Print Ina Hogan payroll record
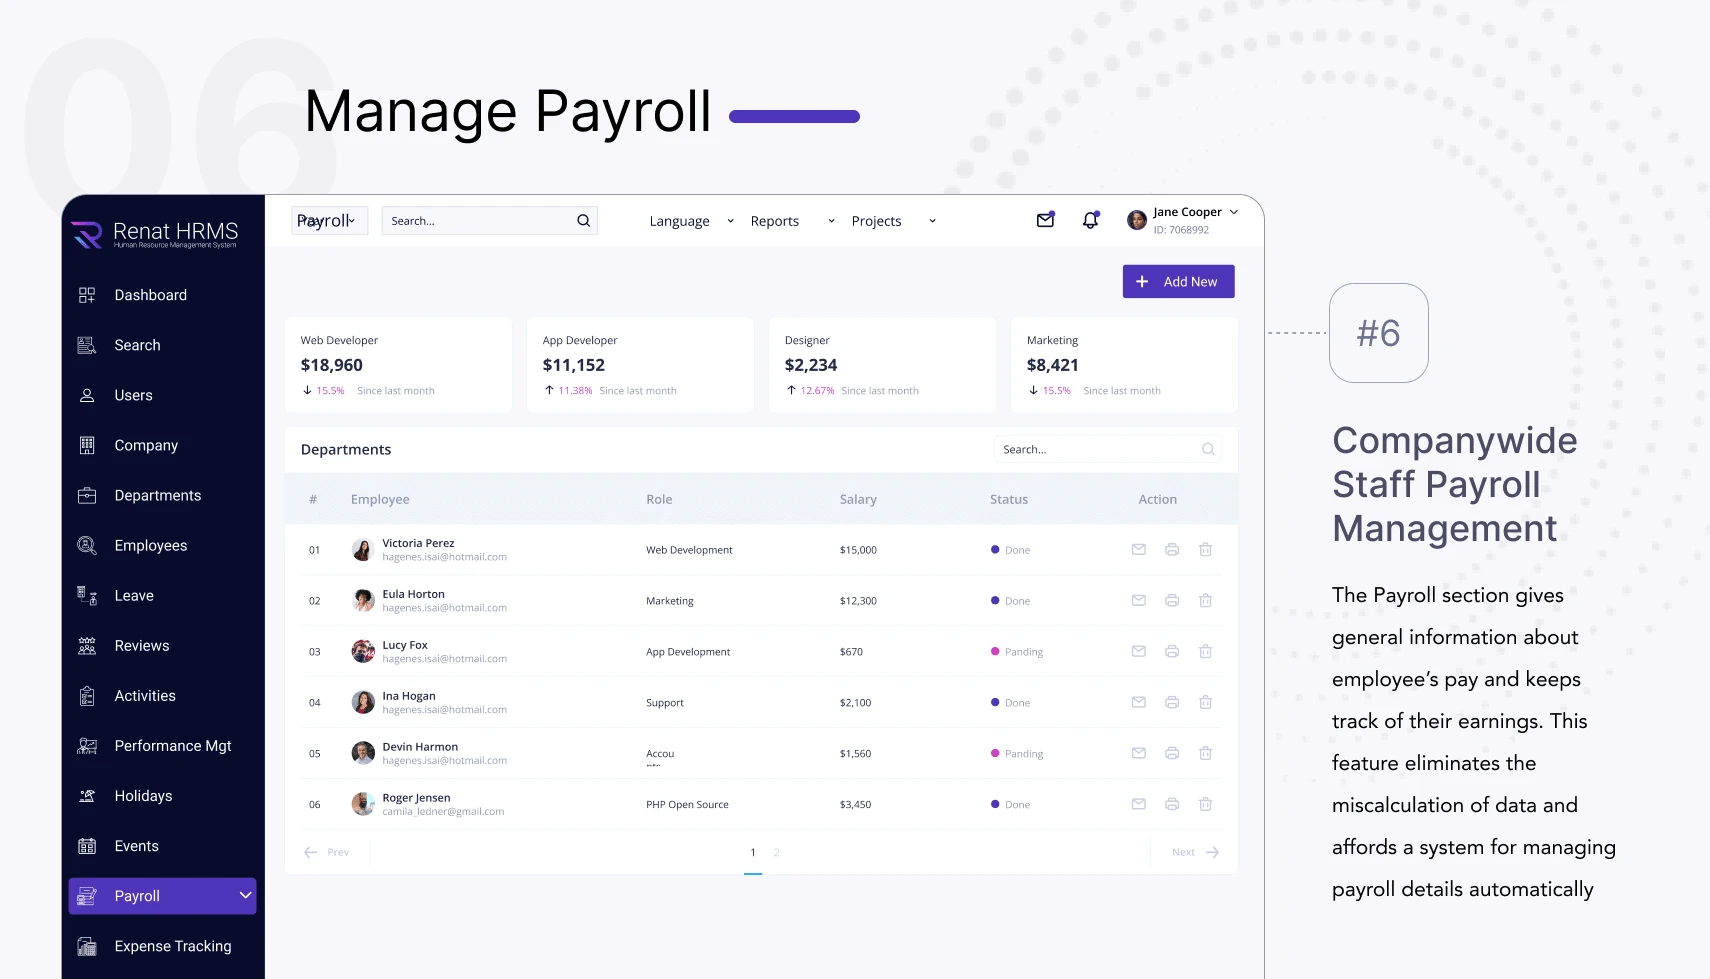 click(x=1172, y=702)
